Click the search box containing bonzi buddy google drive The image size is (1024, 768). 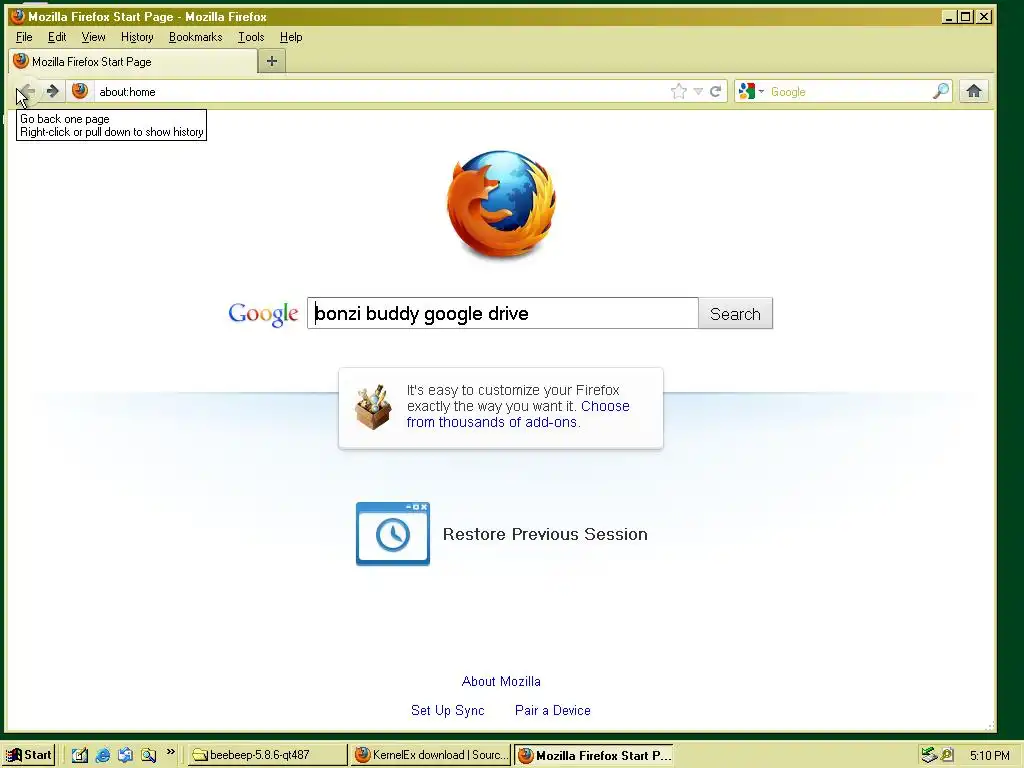tap(503, 313)
